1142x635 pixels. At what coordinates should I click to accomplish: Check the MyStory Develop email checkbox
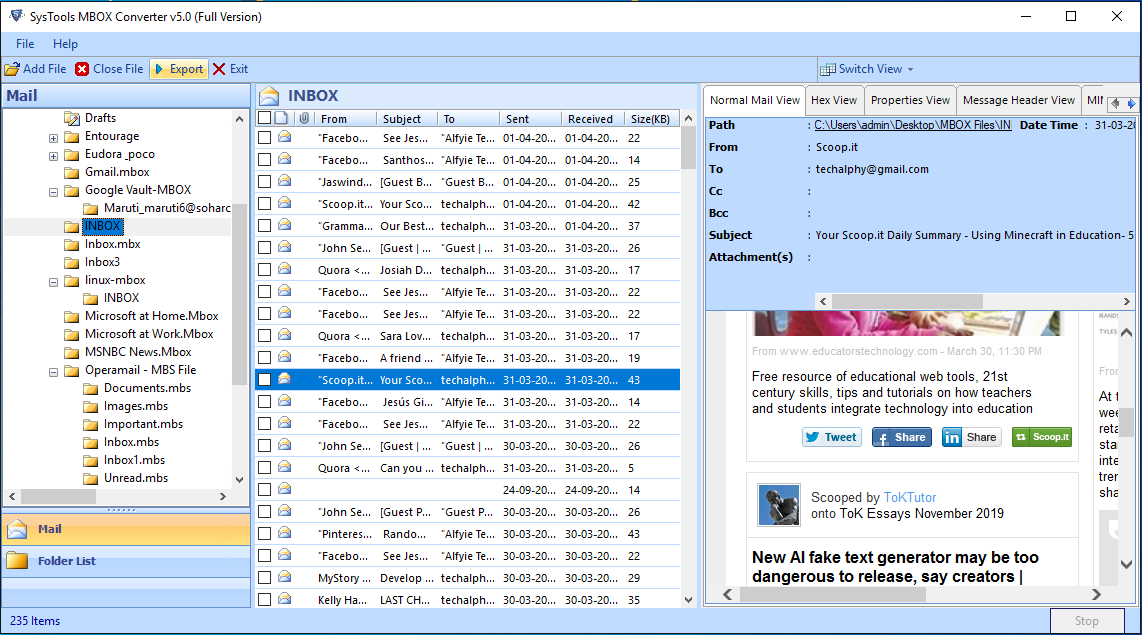(265, 578)
